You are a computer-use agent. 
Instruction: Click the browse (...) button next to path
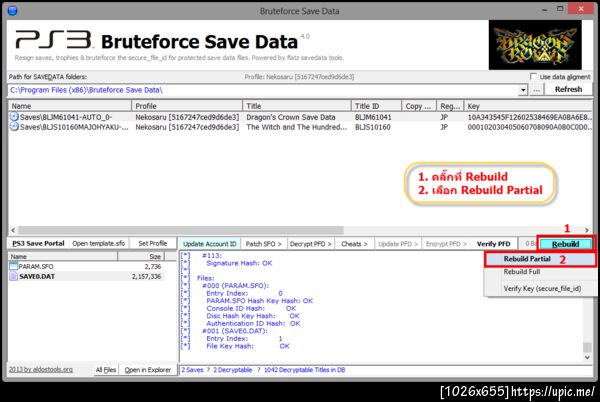pos(536,90)
